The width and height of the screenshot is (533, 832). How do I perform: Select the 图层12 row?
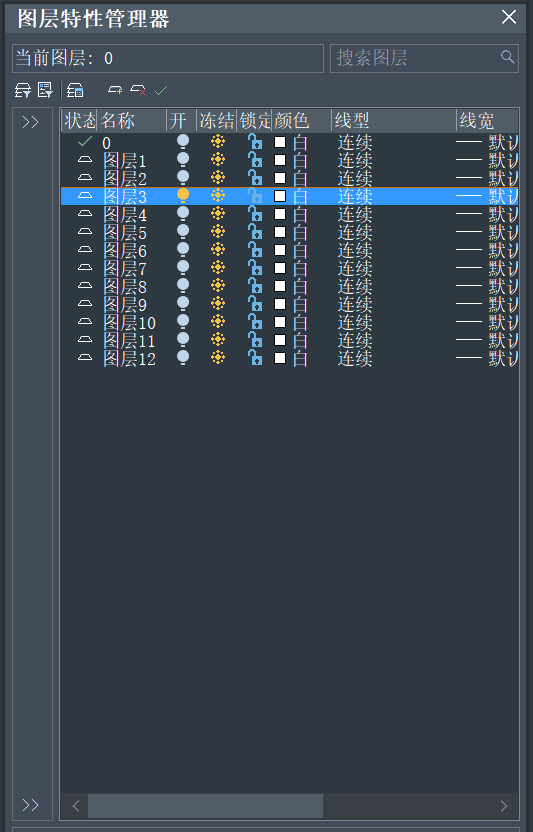click(289, 358)
